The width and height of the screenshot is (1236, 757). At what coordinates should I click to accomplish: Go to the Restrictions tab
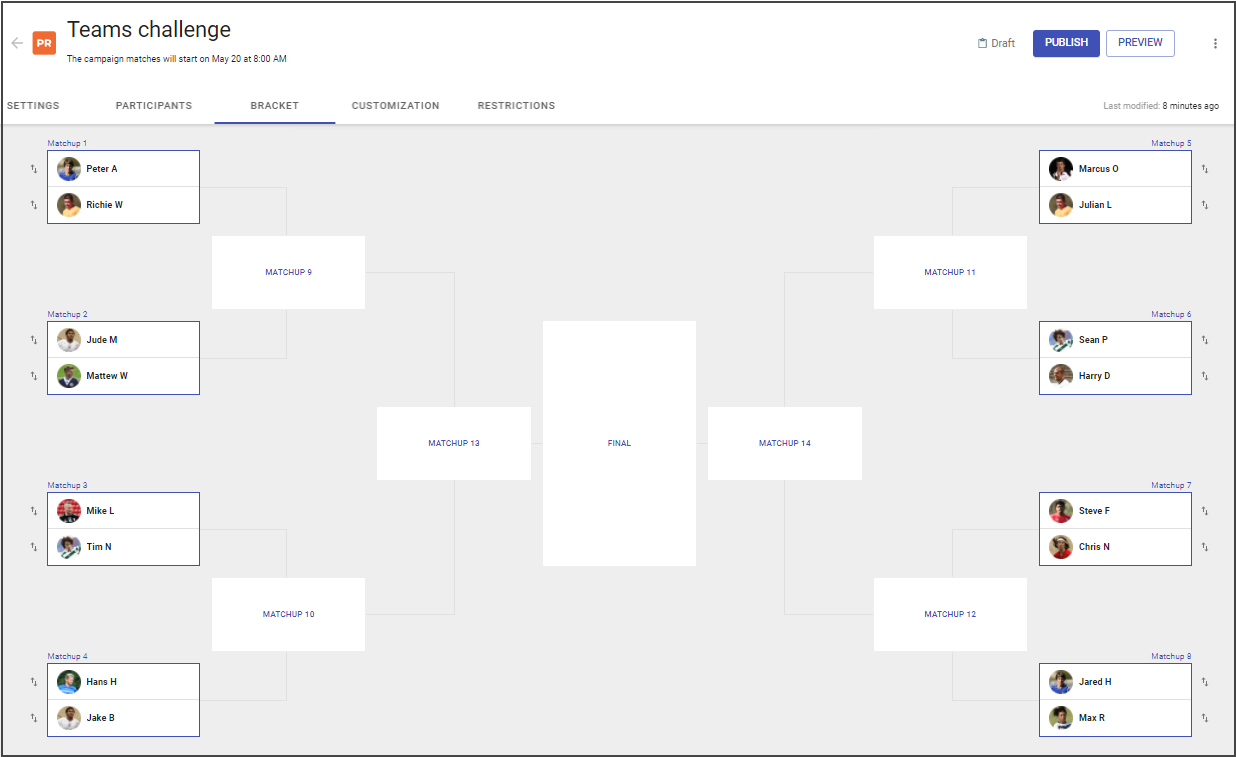click(516, 105)
